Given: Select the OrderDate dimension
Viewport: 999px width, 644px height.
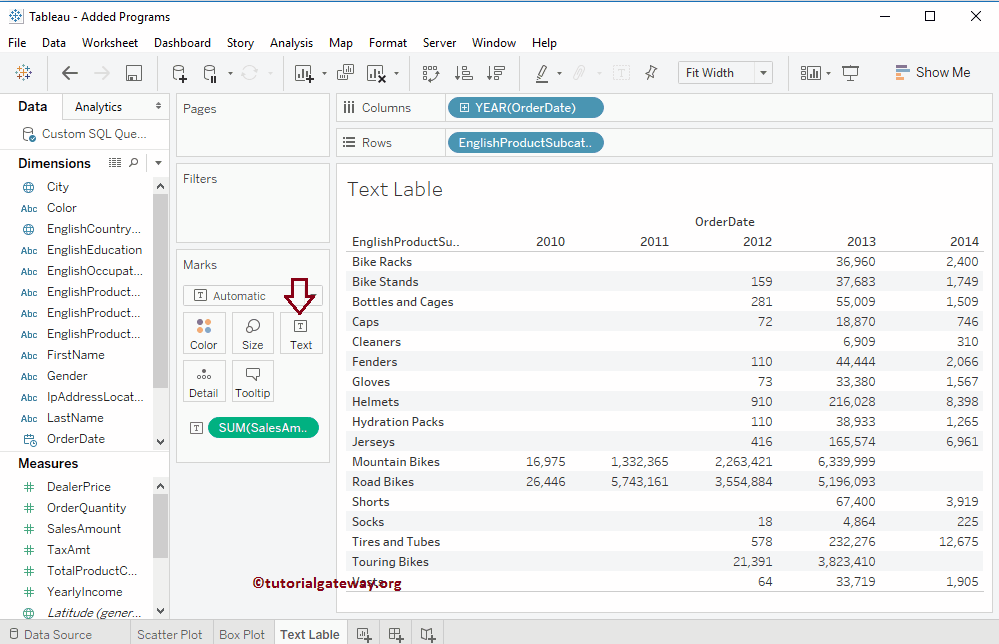Looking at the screenshot, I should 76,439.
